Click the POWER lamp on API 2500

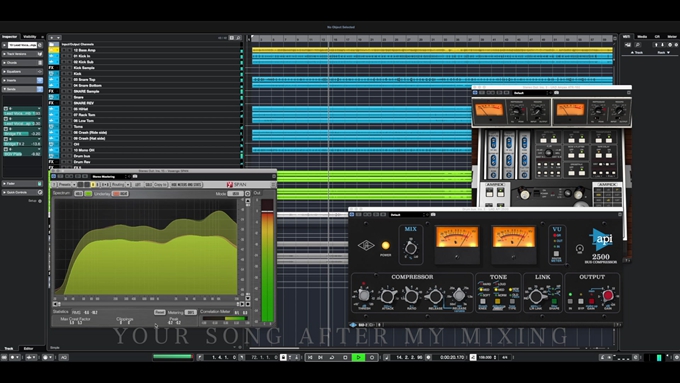[x=385, y=246]
